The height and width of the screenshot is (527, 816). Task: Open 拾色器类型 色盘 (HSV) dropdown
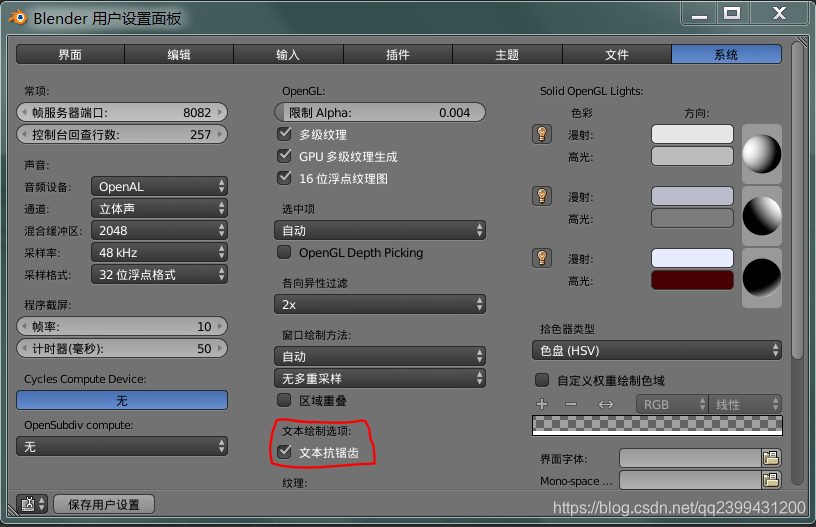657,350
